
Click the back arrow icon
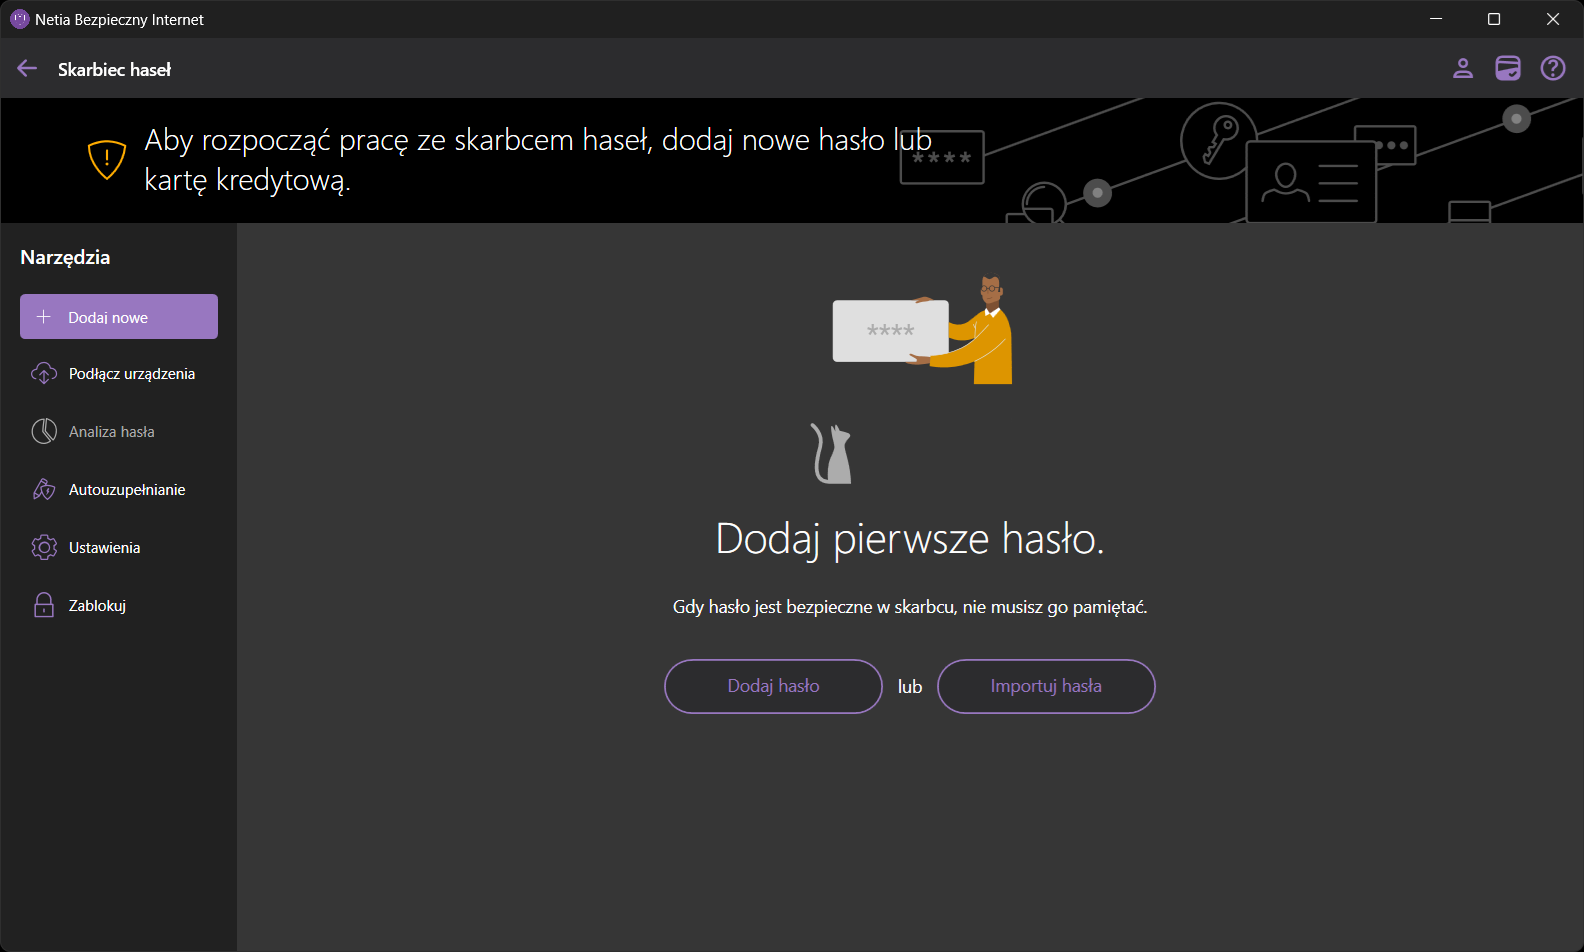27,69
